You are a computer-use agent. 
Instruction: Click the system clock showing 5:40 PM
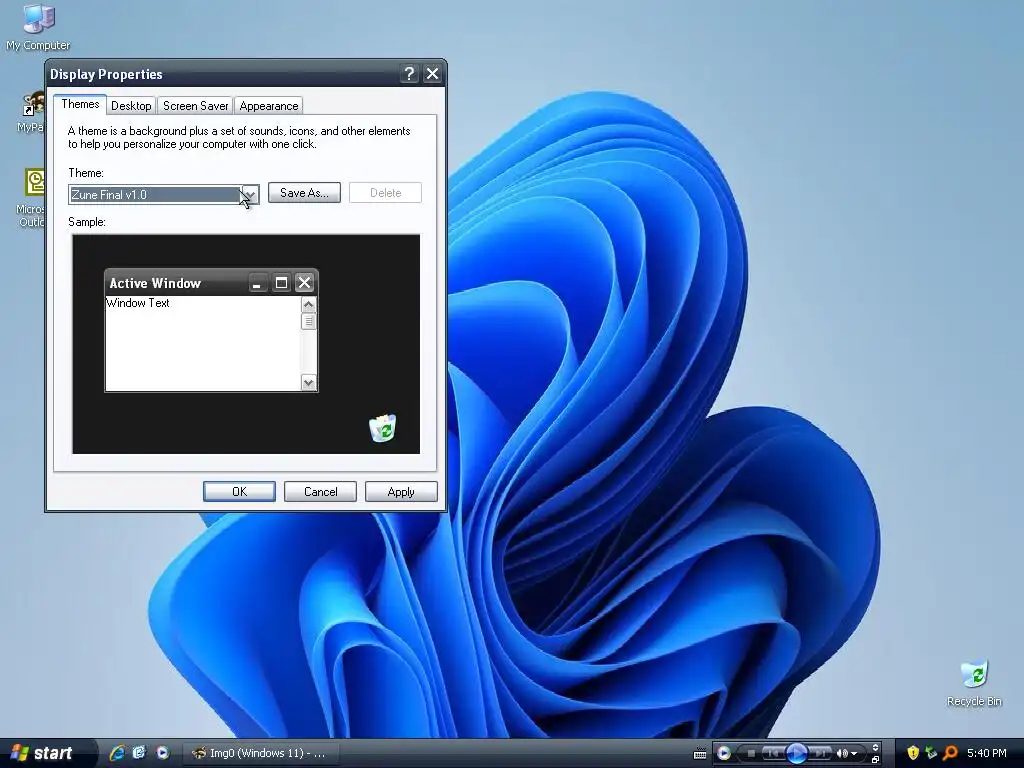tap(986, 754)
